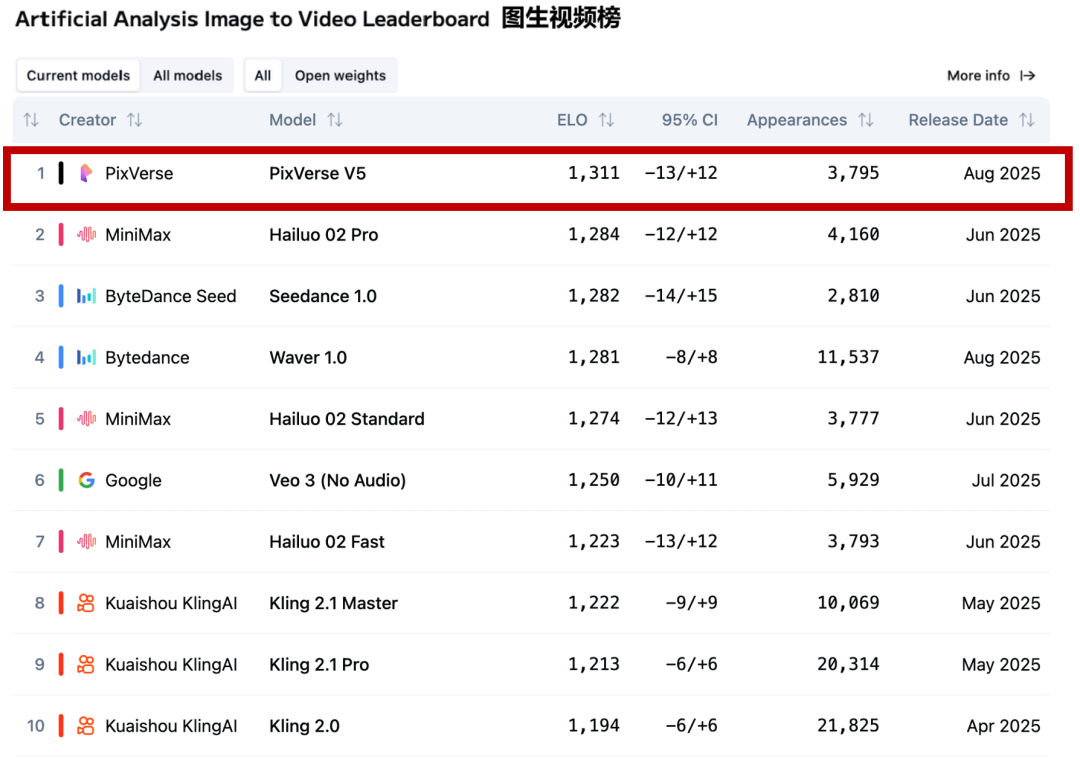Select the All weights filter tab
The image size is (1080, 759).
[x=262, y=76]
